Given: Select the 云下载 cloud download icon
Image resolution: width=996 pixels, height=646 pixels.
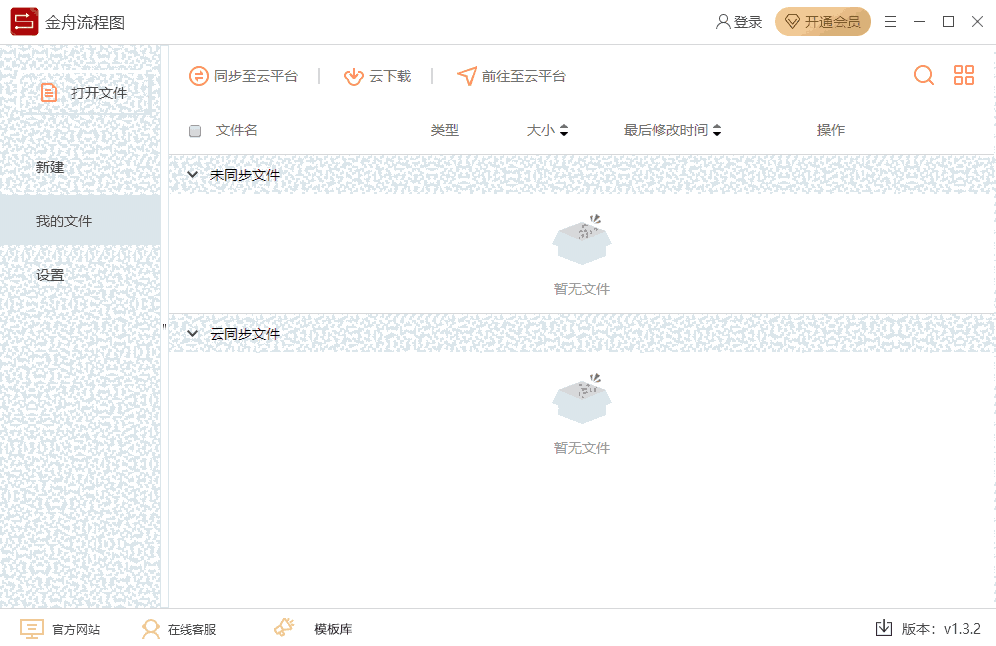Looking at the screenshot, I should coord(354,75).
